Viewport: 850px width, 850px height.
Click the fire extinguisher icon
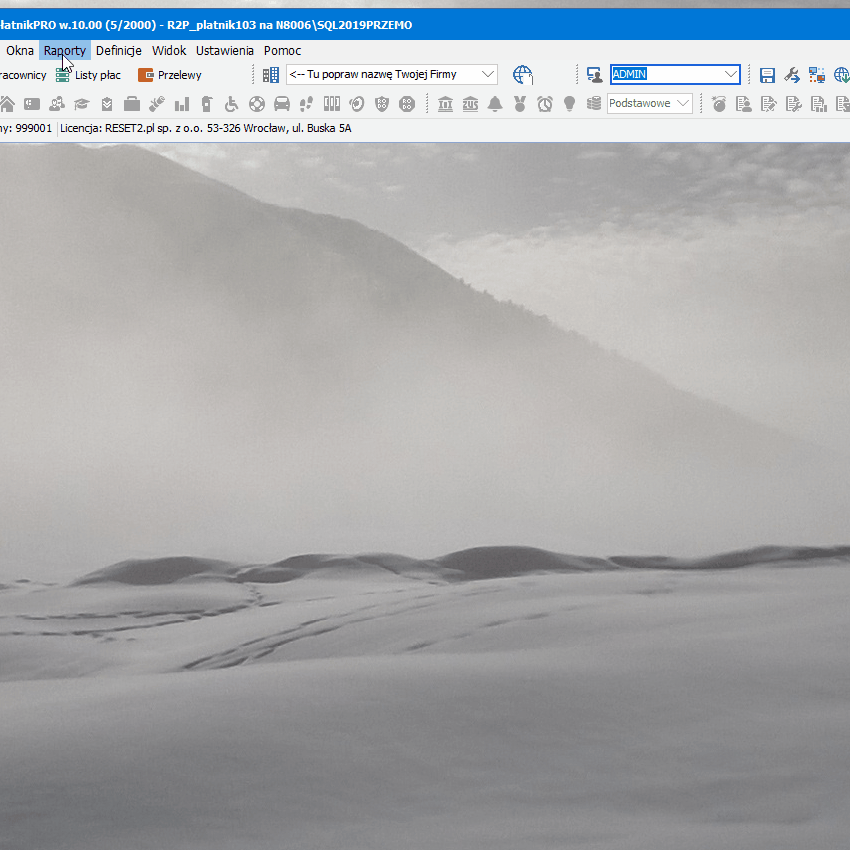[x=207, y=104]
